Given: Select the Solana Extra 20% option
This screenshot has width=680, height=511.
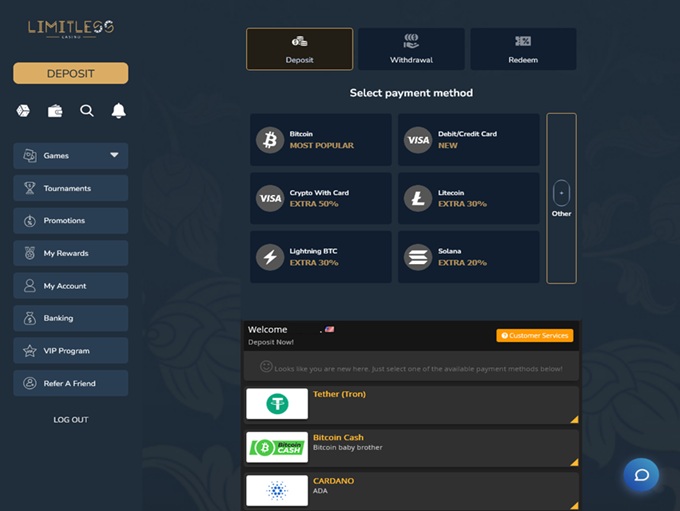Looking at the screenshot, I should click(x=468, y=257).
